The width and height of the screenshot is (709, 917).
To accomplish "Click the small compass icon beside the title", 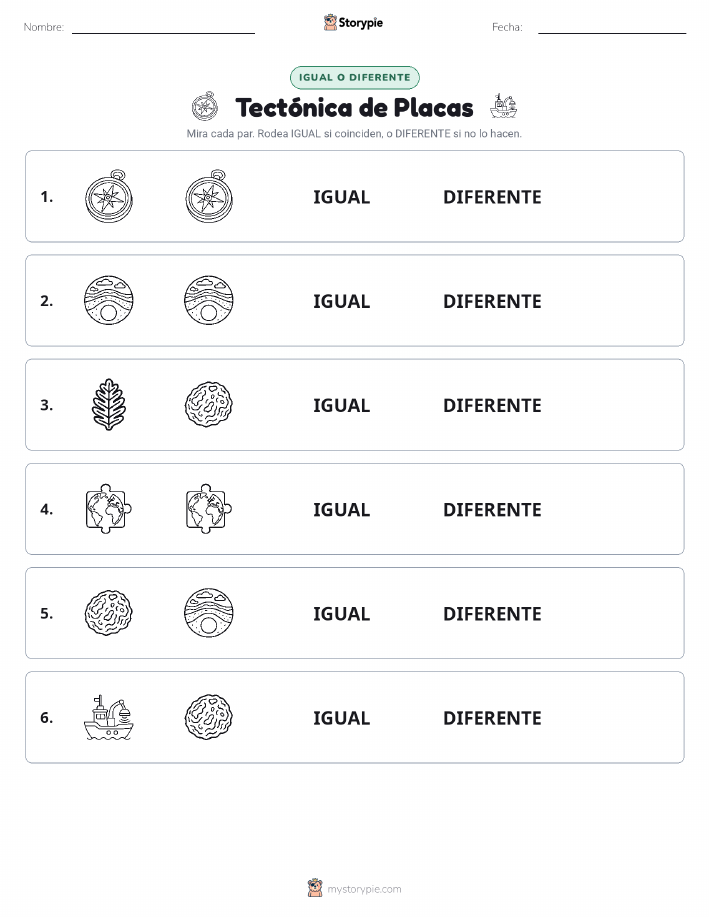I will (205, 106).
